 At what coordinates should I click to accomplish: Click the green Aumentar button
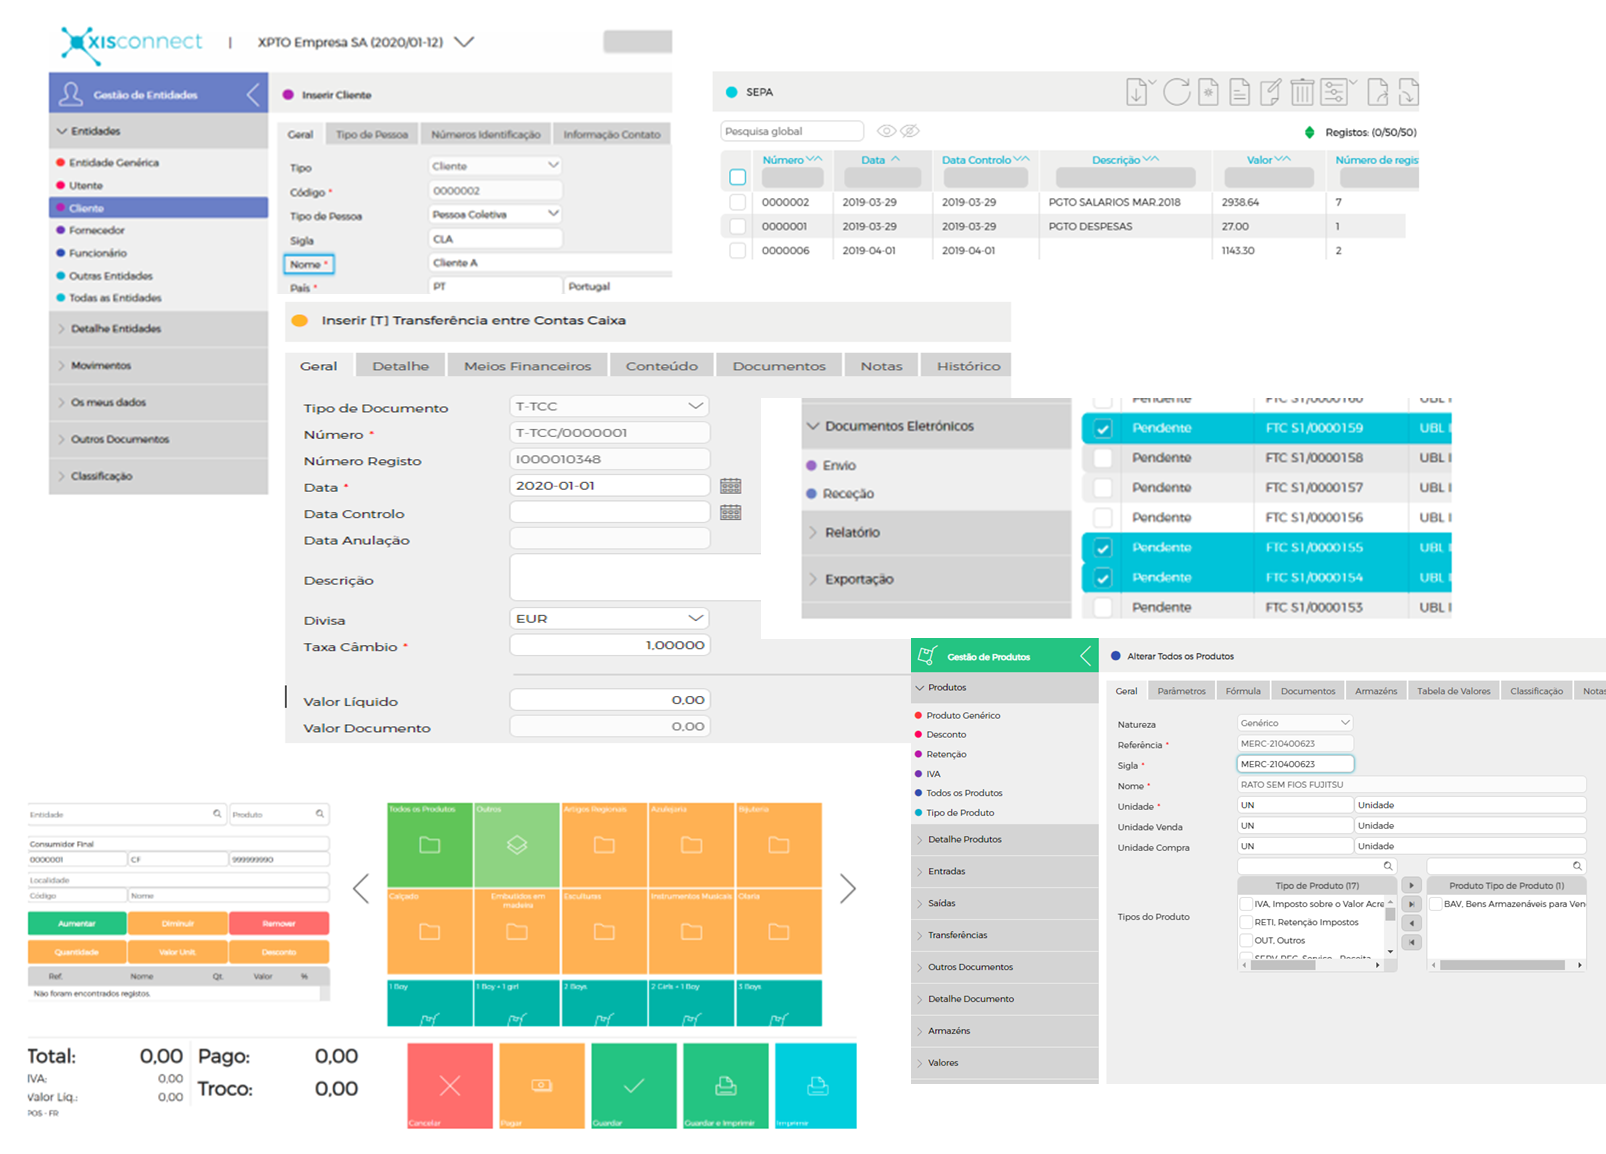pos(77,923)
